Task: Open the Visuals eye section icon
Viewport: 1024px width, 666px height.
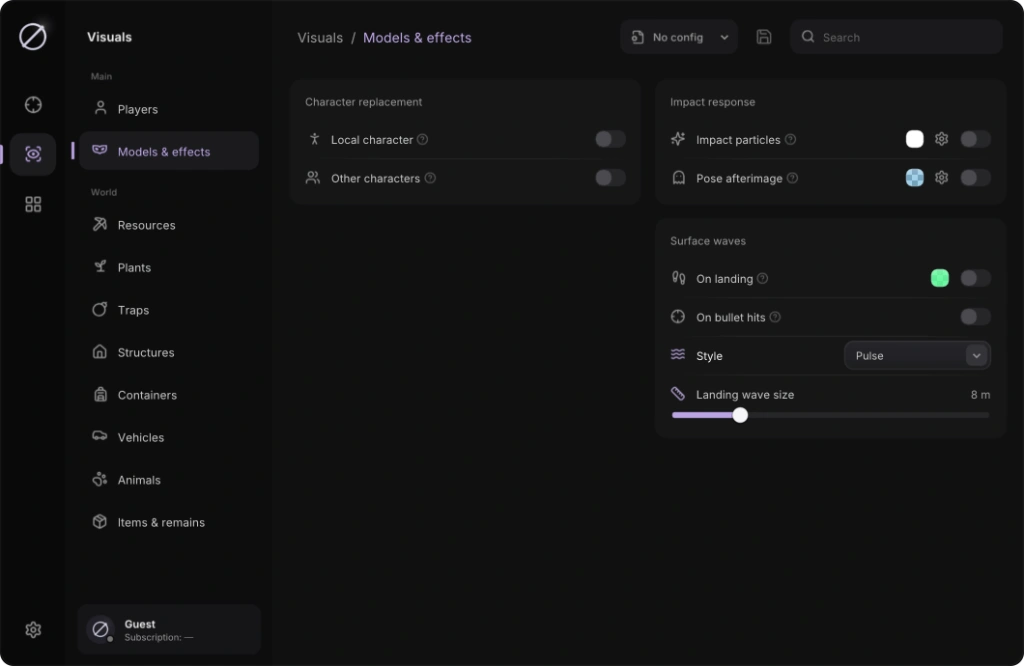Action: (33, 154)
